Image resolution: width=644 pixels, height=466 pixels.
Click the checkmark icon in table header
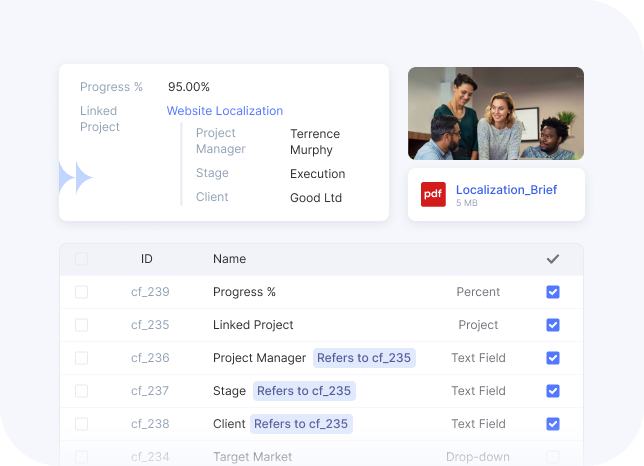(x=553, y=259)
